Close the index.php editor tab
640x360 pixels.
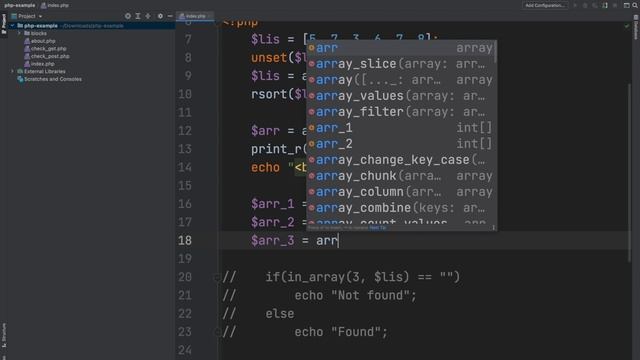(x=210, y=16)
